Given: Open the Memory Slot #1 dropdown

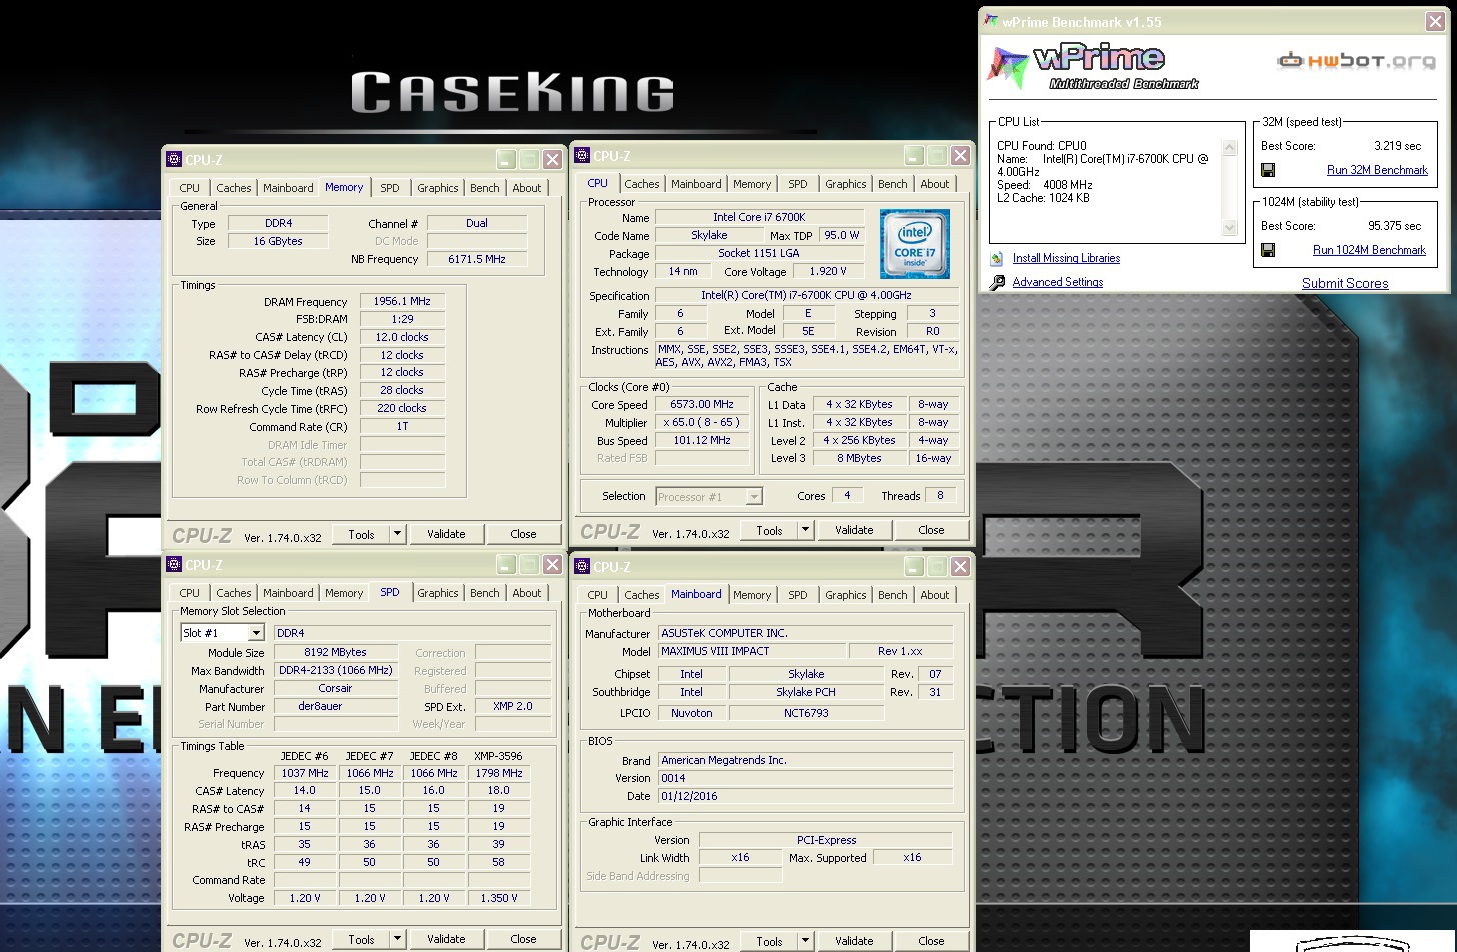Looking at the screenshot, I should coord(256,633).
